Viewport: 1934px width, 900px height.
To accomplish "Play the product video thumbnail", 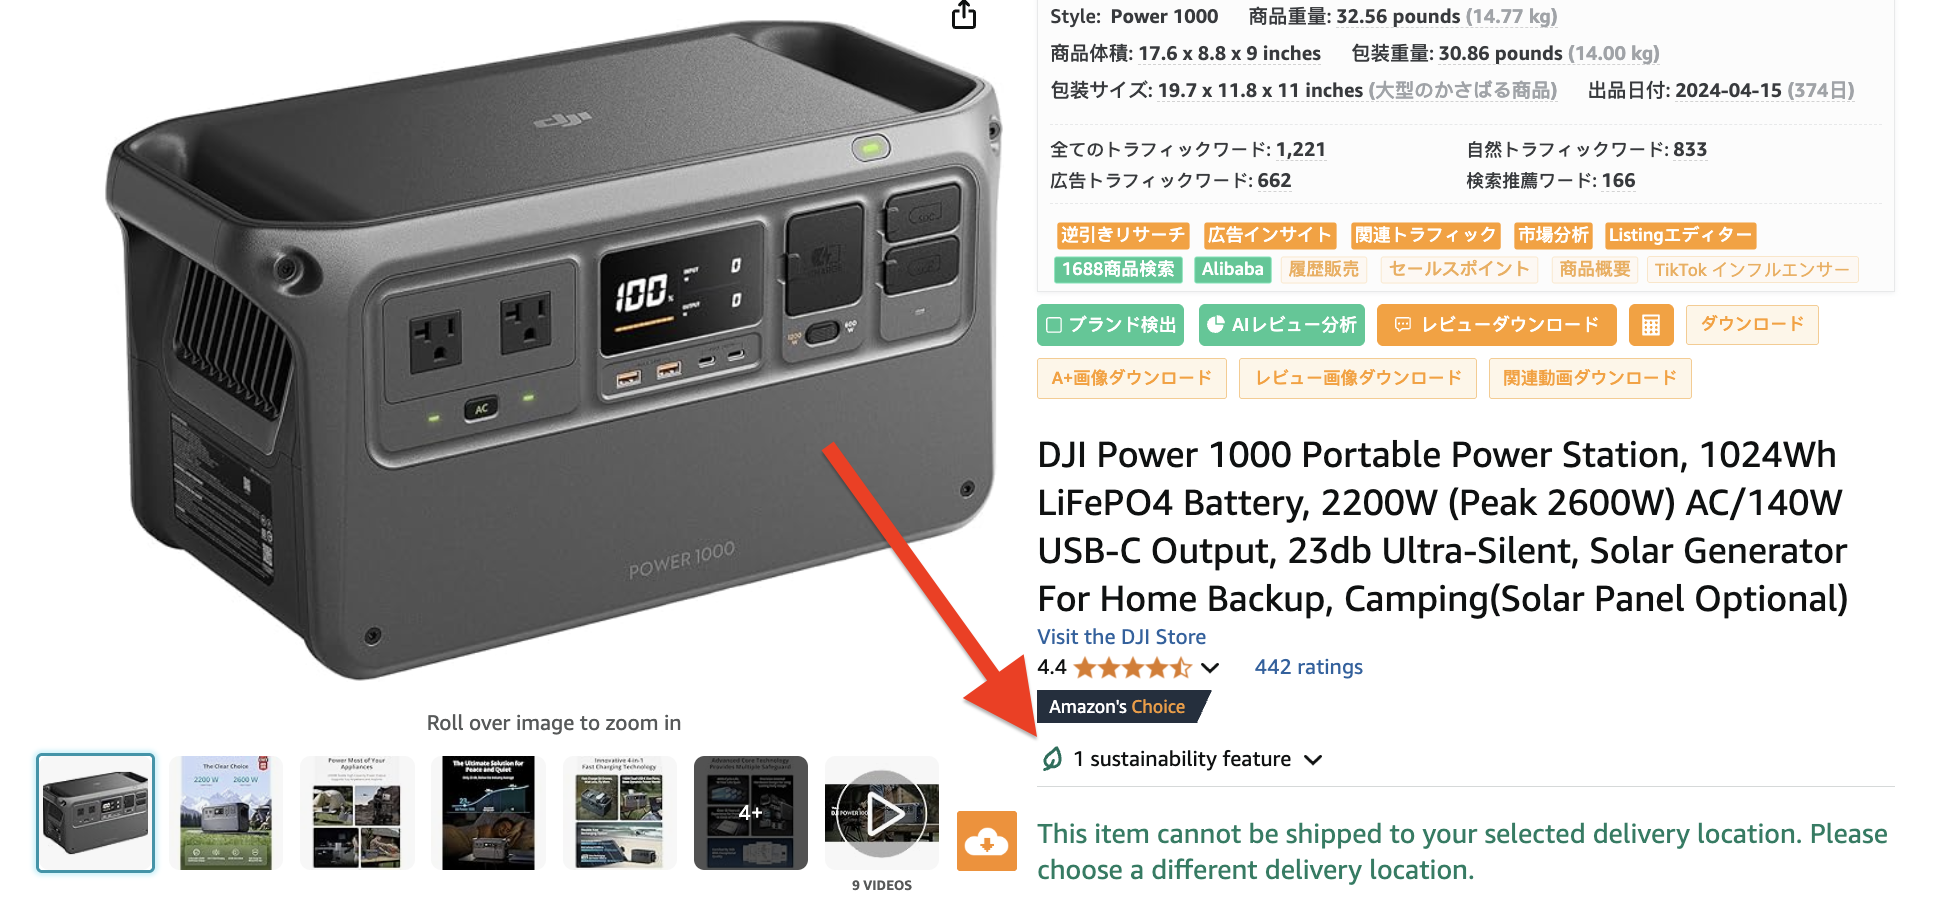I will click(882, 813).
